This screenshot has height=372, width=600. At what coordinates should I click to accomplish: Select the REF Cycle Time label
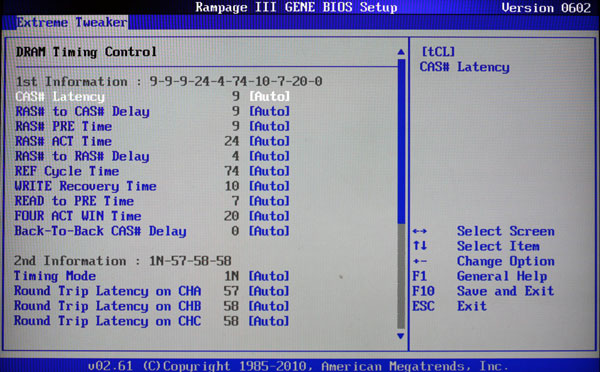point(67,171)
